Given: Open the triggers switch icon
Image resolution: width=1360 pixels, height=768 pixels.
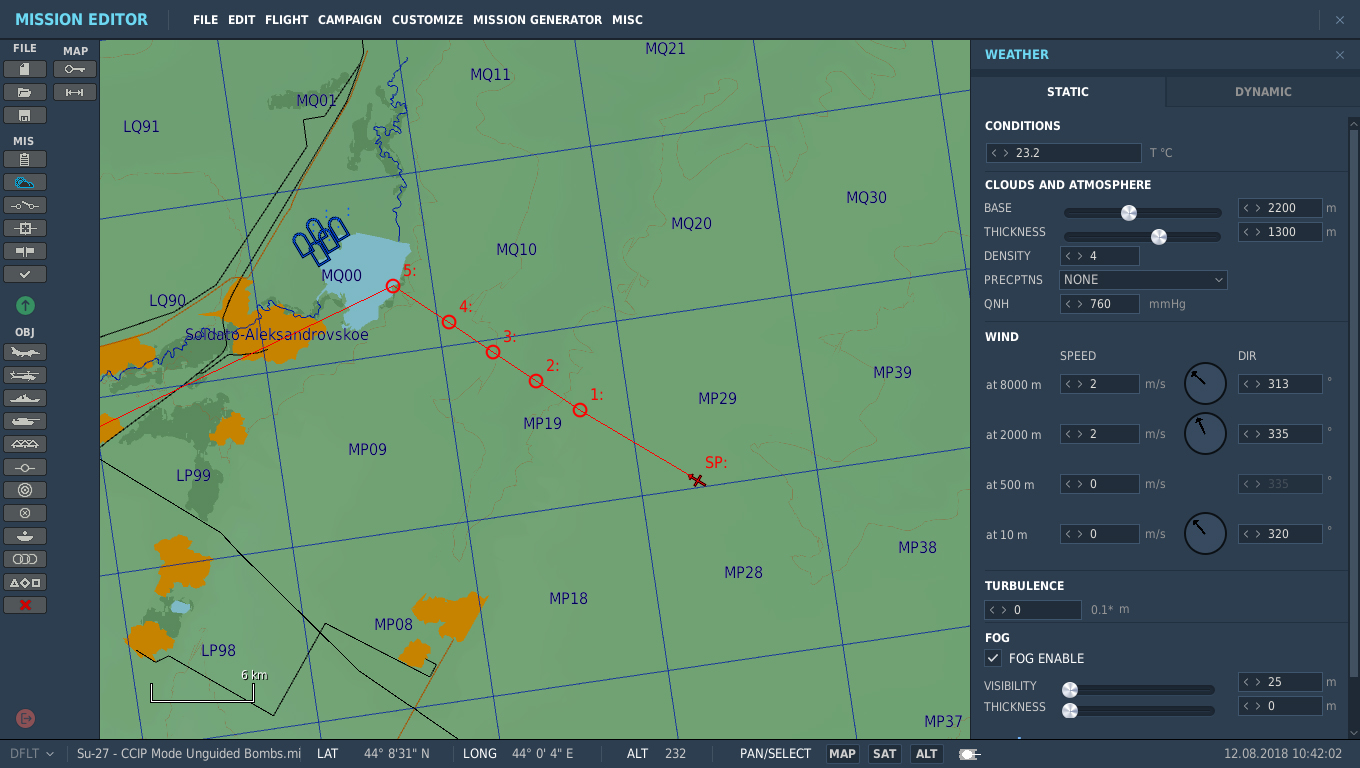Looking at the screenshot, I should point(25,205).
